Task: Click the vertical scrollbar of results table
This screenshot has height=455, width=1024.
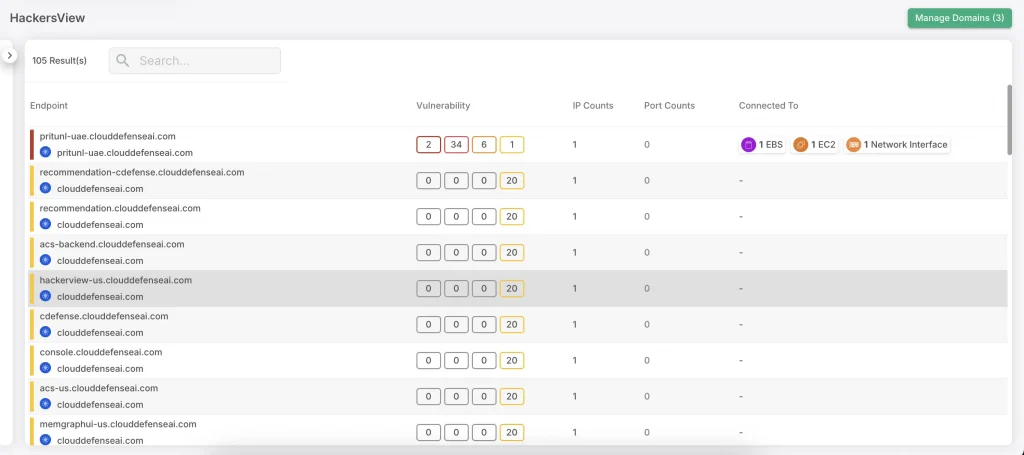Action: 1010,120
